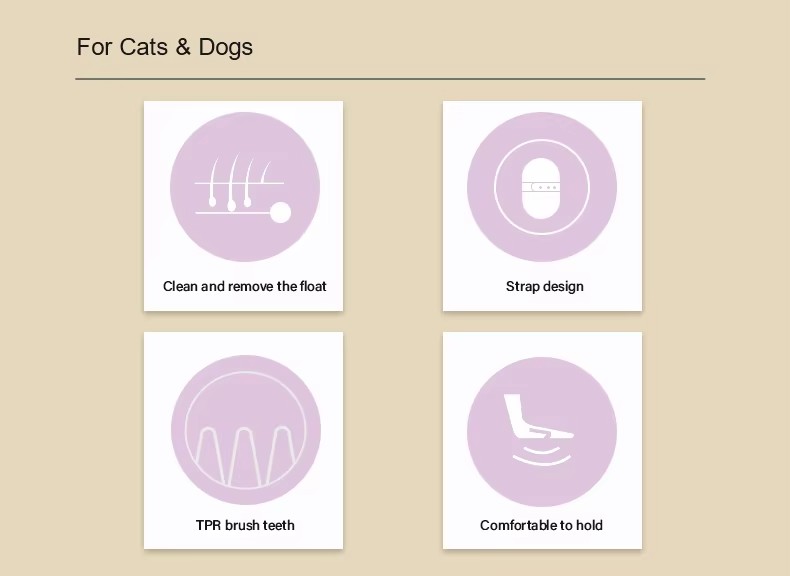The image size is (790, 576).
Task: Click 'Clean and remove the float' label
Action: [245, 286]
